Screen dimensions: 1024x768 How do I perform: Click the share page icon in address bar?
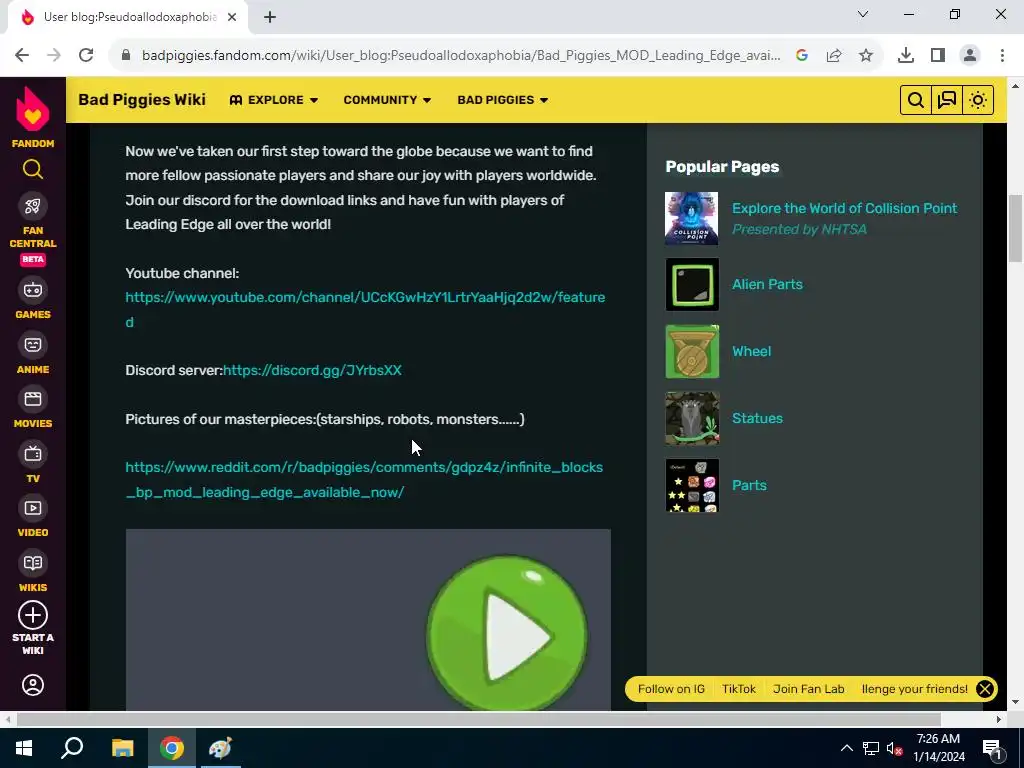834,56
